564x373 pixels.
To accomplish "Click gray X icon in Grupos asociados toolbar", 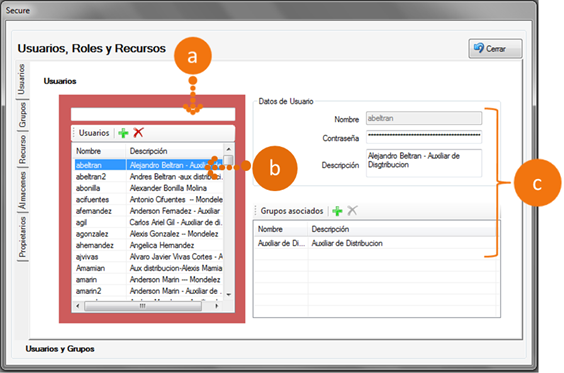I will pyautogui.click(x=352, y=210).
